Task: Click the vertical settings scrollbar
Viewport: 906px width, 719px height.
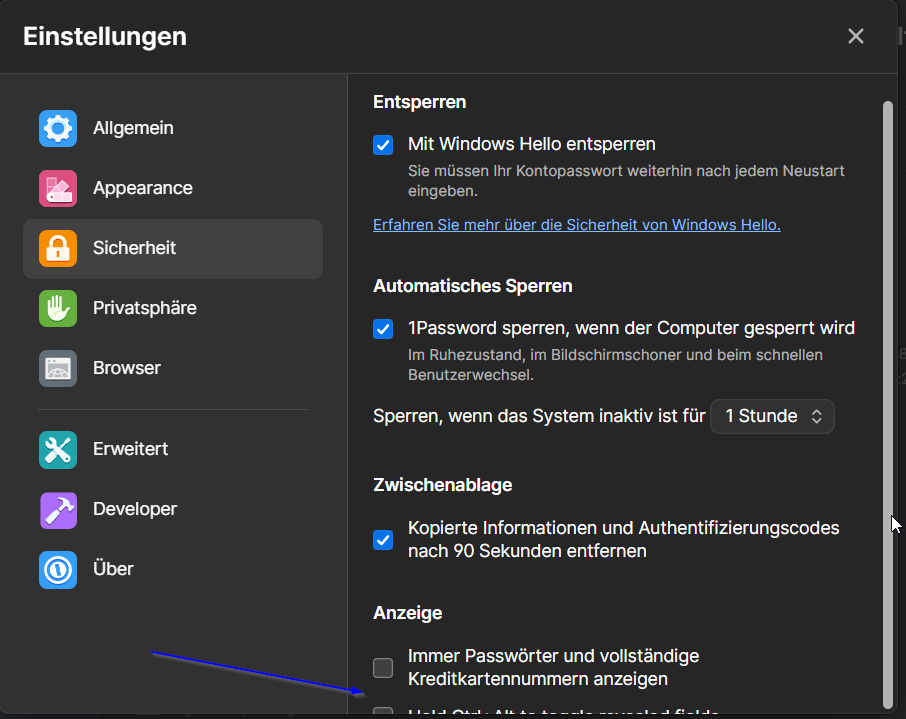Action: [887, 400]
